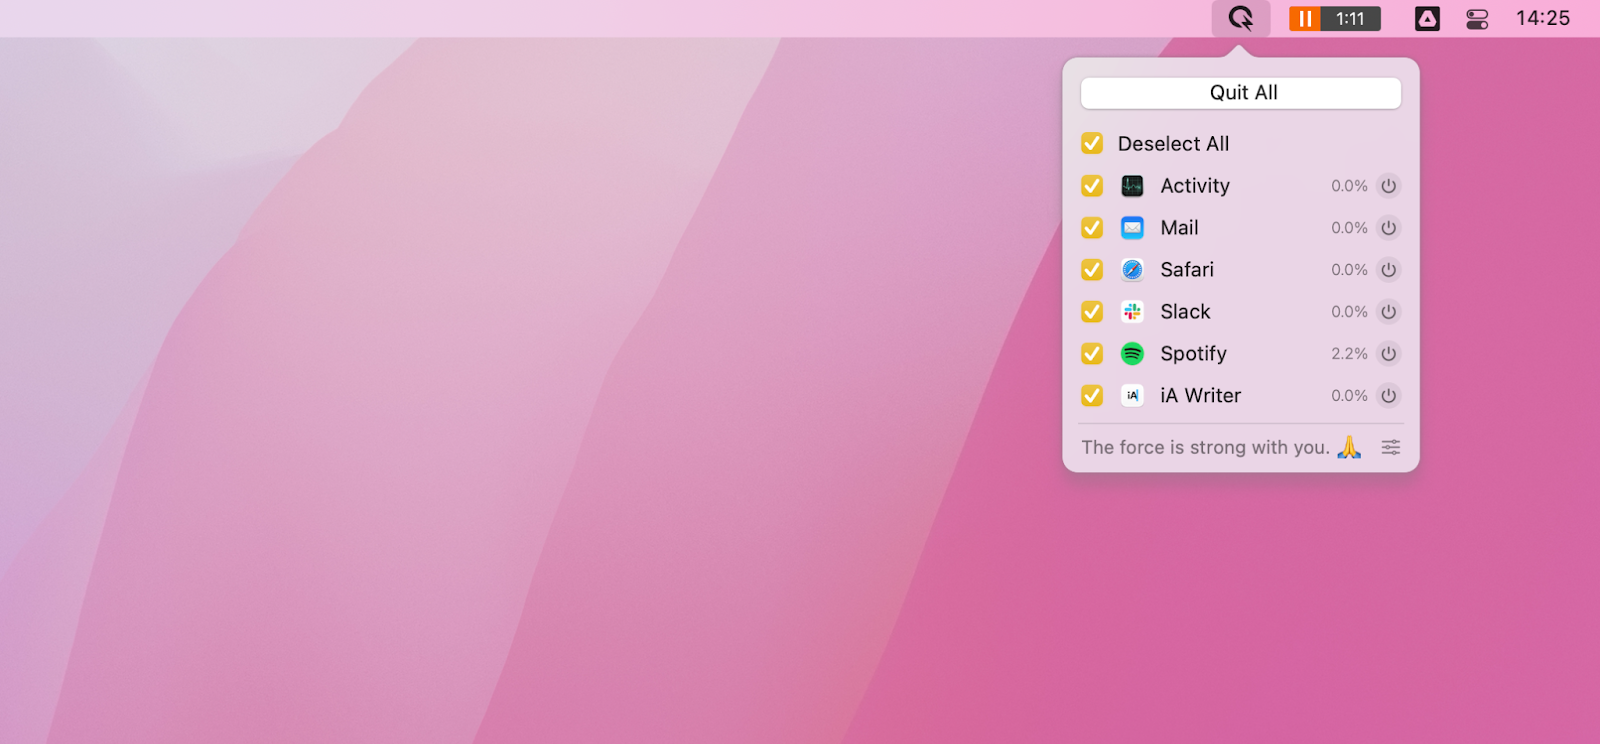Screen dimensions: 1600x744
Task: Open Control Center in menu bar
Action: click(1477, 18)
